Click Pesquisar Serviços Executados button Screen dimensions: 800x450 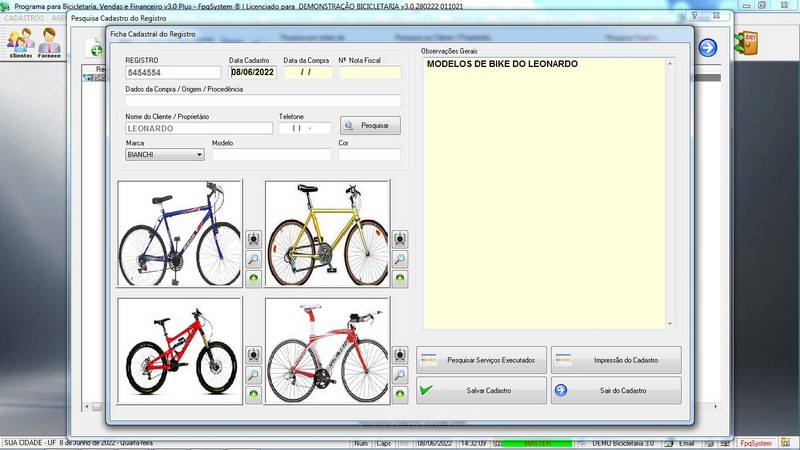click(x=481, y=360)
